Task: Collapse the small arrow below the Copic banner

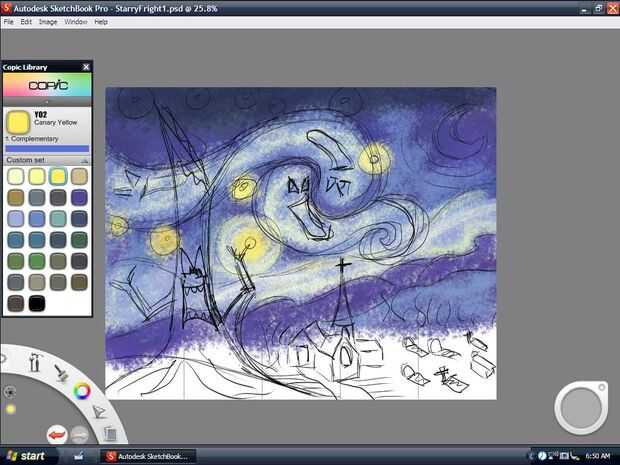Action: [47, 102]
